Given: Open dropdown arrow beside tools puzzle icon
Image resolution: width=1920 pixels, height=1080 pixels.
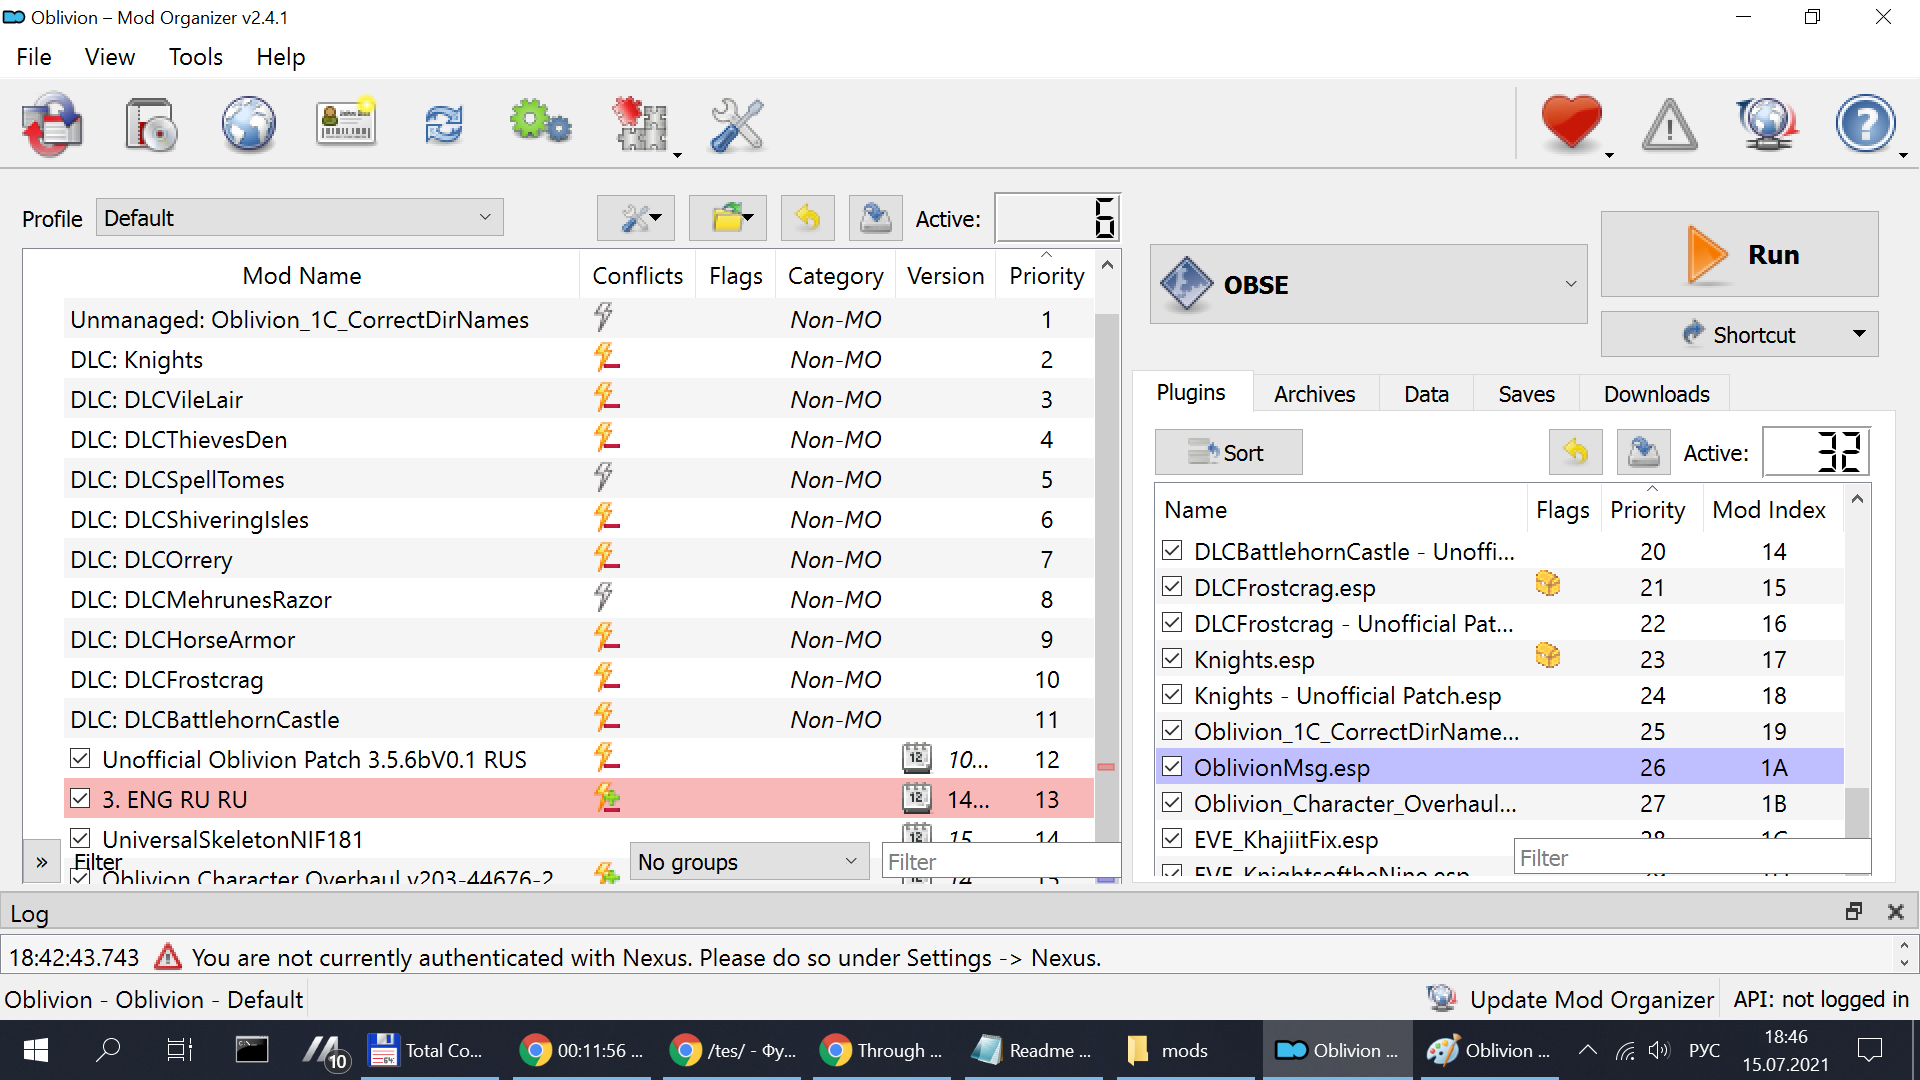Looking at the screenshot, I should tap(677, 154).
